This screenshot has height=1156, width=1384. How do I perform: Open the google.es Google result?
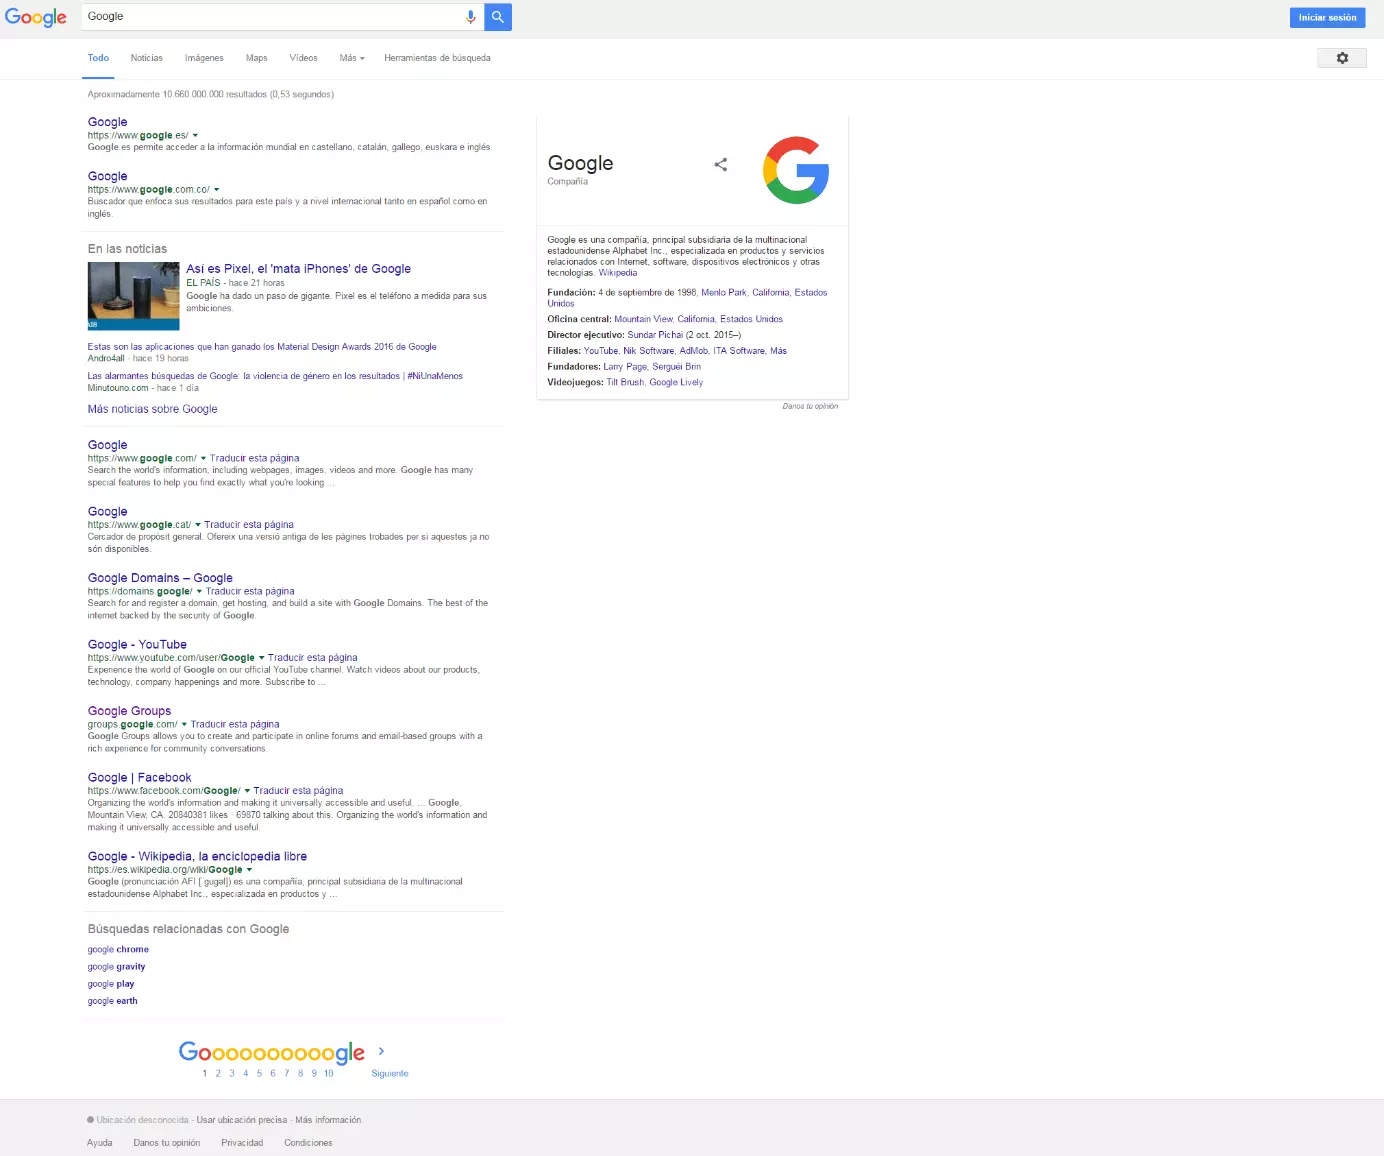(x=108, y=122)
